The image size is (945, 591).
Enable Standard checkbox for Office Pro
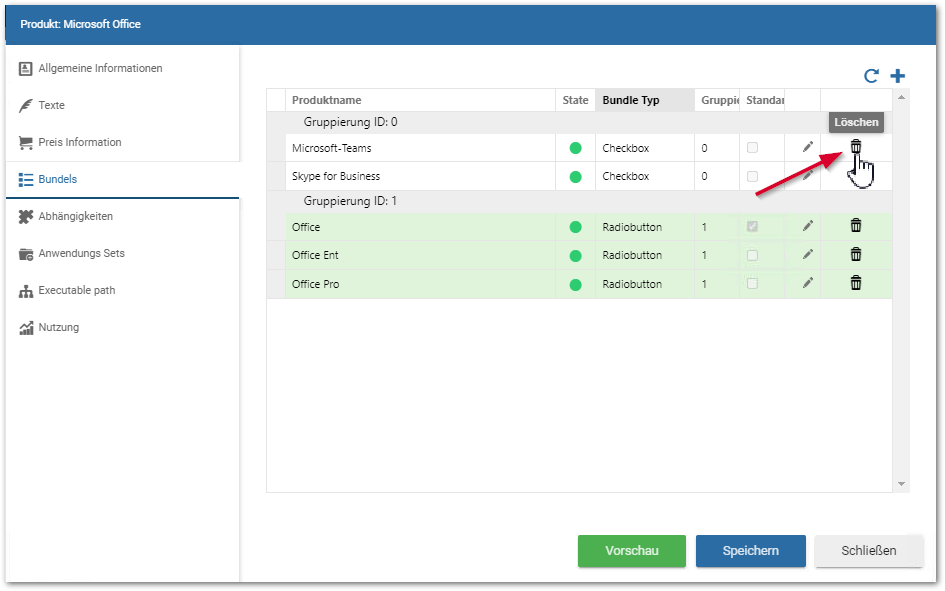752,283
